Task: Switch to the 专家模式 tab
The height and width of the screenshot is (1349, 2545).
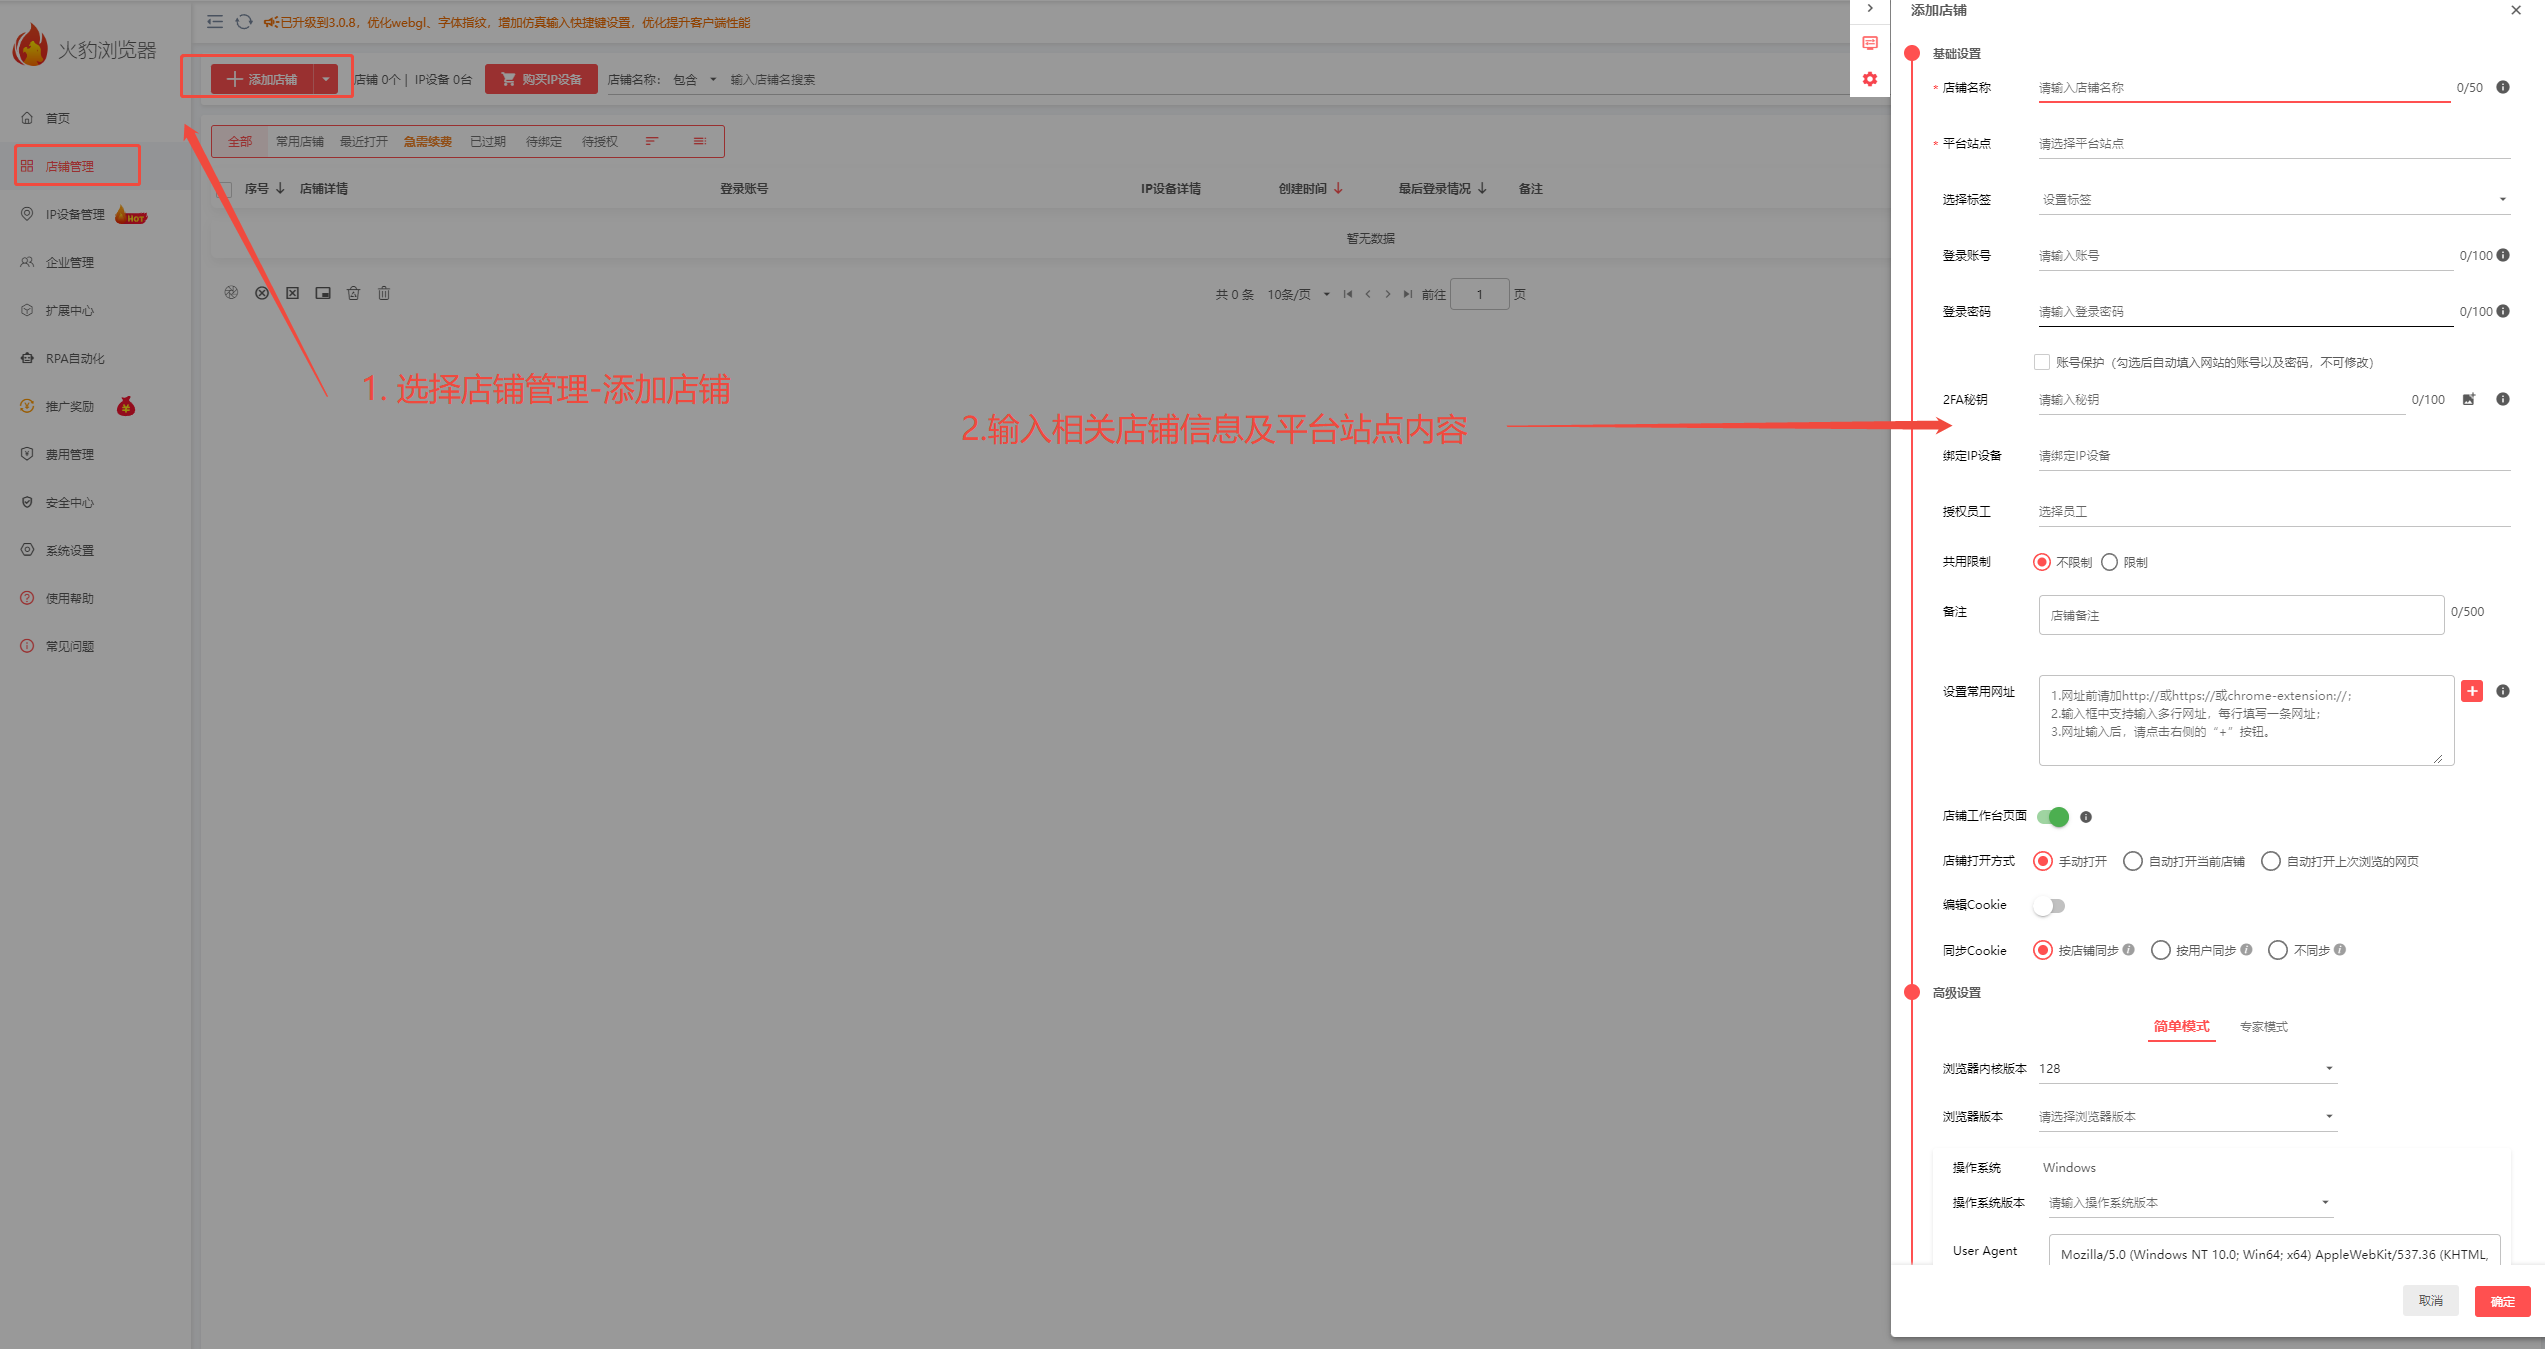Action: (2263, 1026)
